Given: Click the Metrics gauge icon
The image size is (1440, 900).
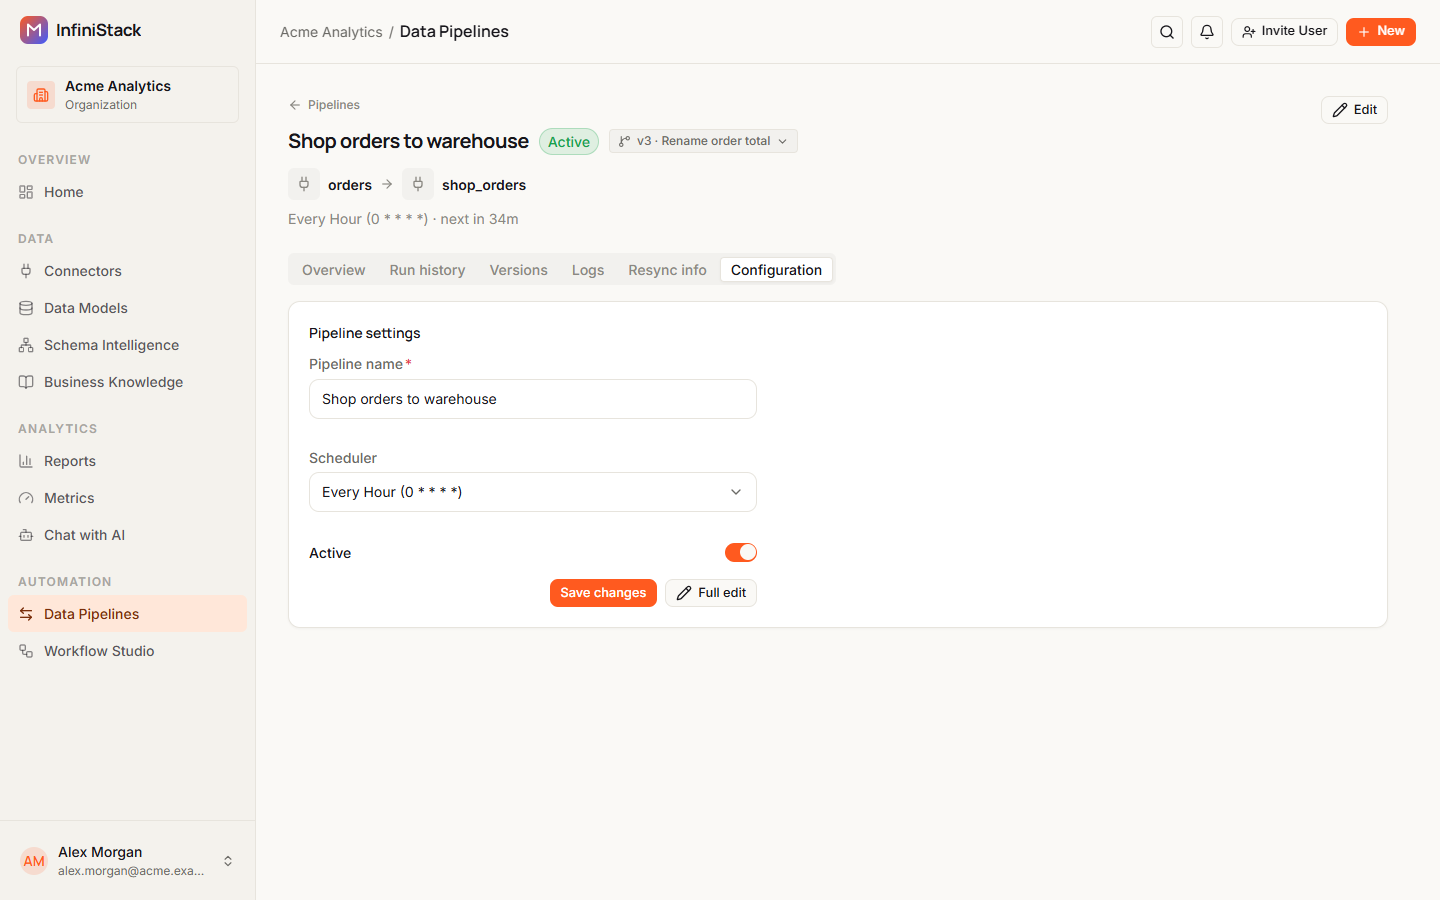Looking at the screenshot, I should 26,498.
